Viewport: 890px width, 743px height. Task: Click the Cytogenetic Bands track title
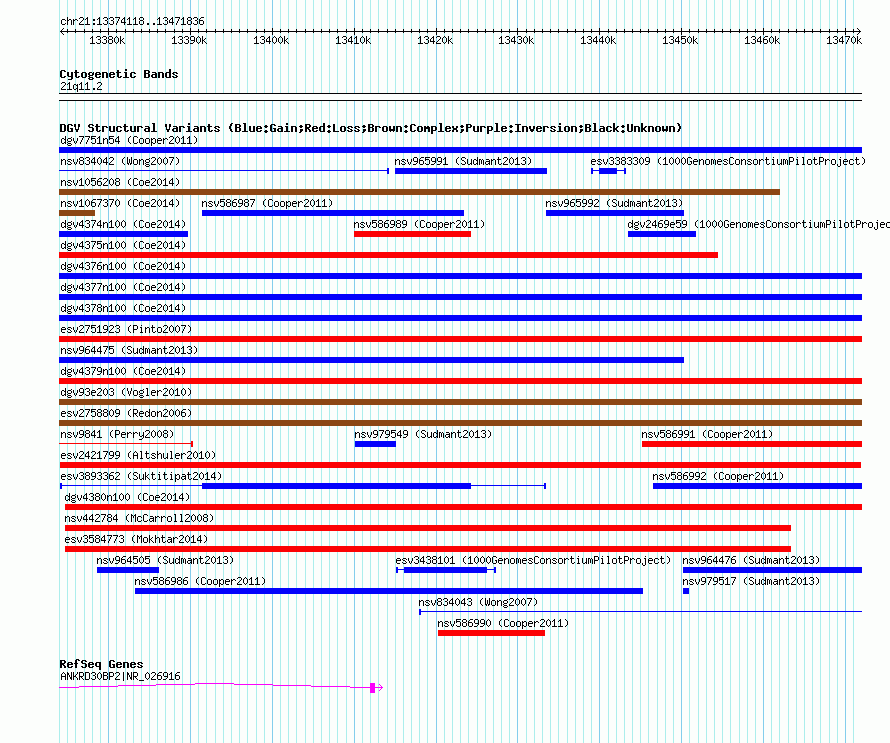pyautogui.click(x=119, y=74)
